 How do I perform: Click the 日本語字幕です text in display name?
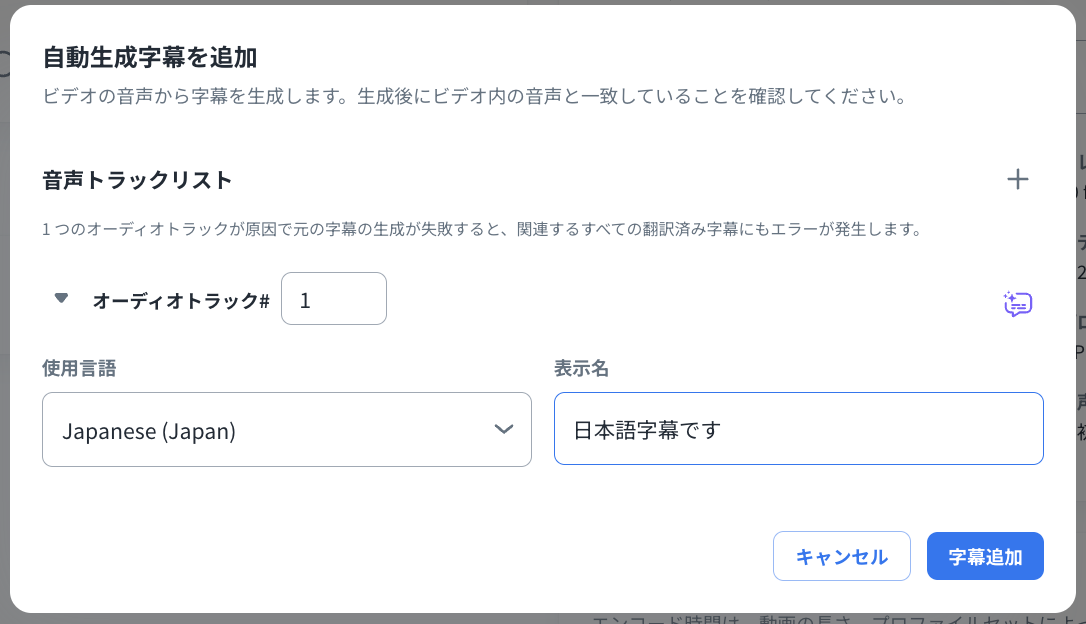click(x=647, y=431)
